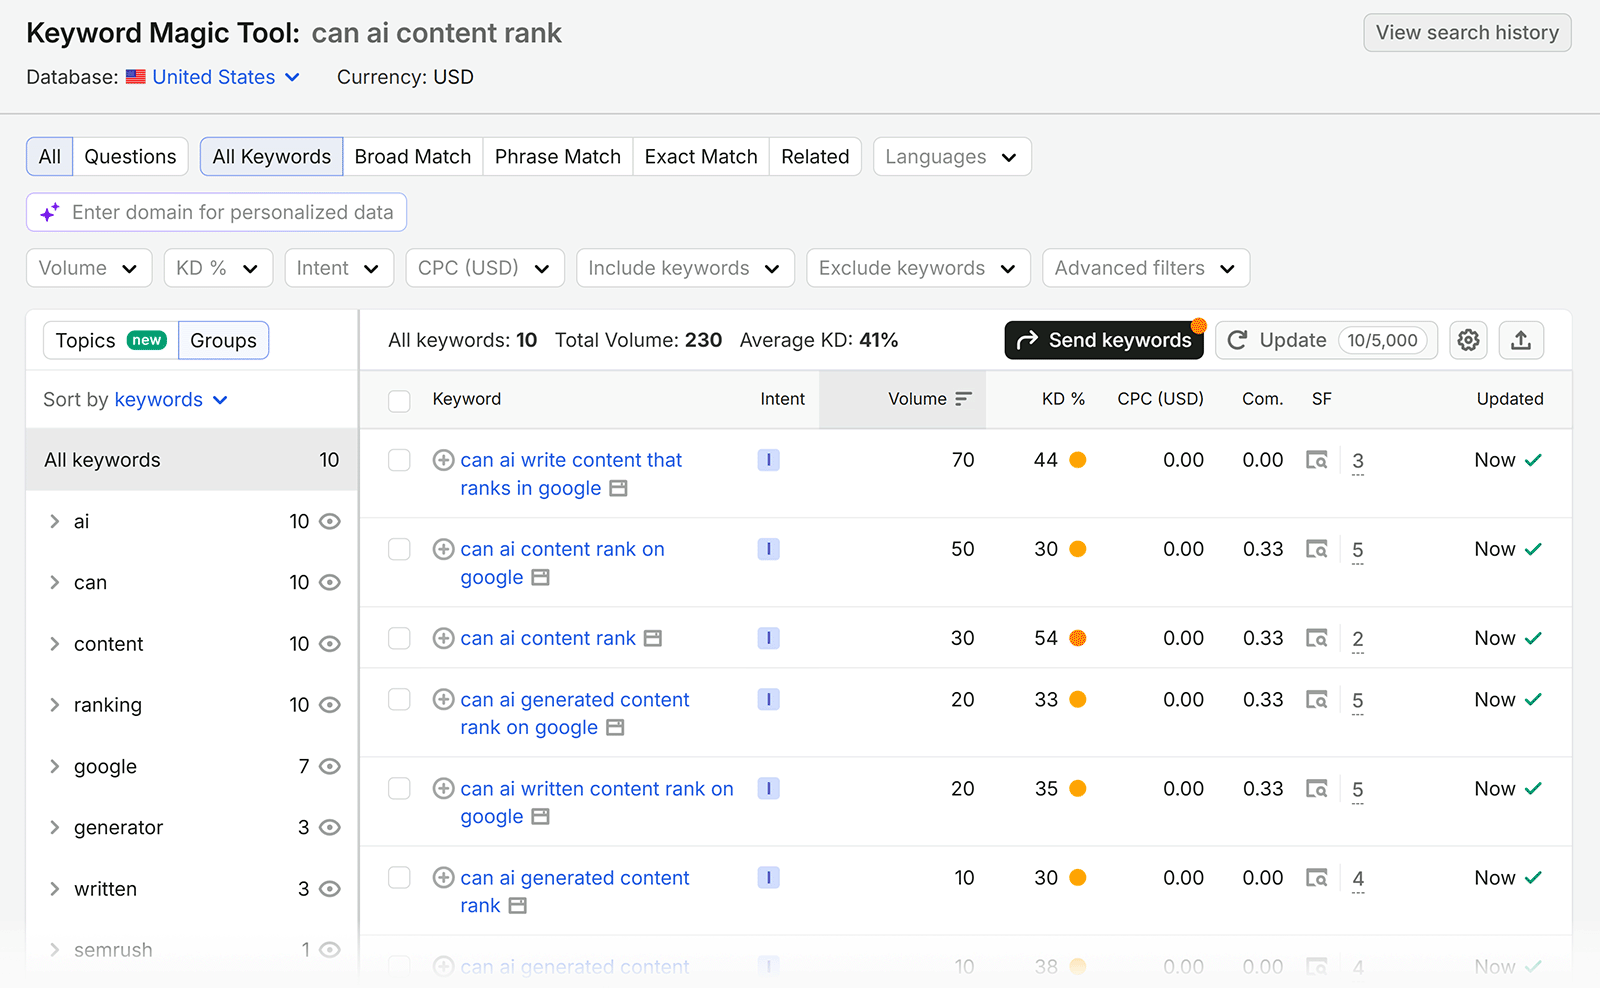Tick the select-all checkbox in table header

click(399, 400)
